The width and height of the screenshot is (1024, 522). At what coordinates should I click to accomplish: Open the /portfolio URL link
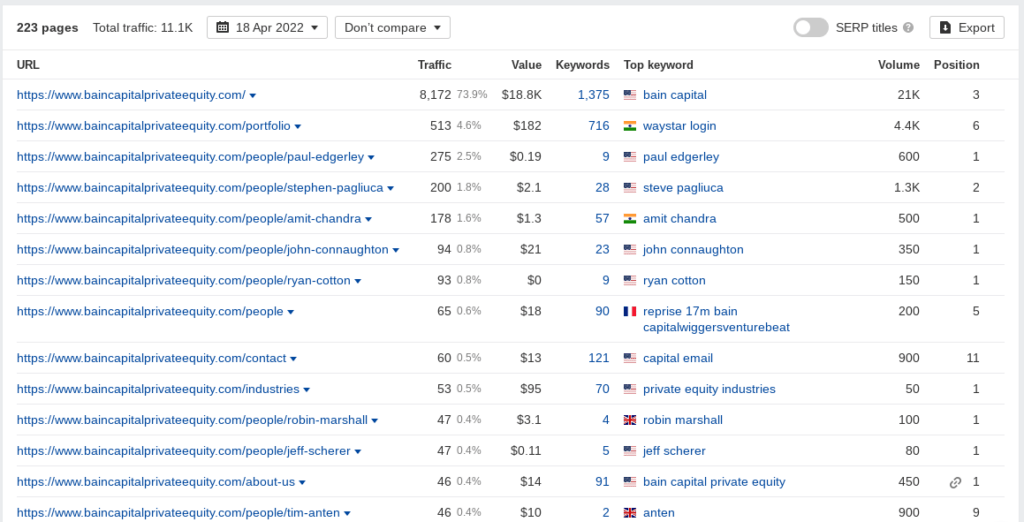pos(153,125)
